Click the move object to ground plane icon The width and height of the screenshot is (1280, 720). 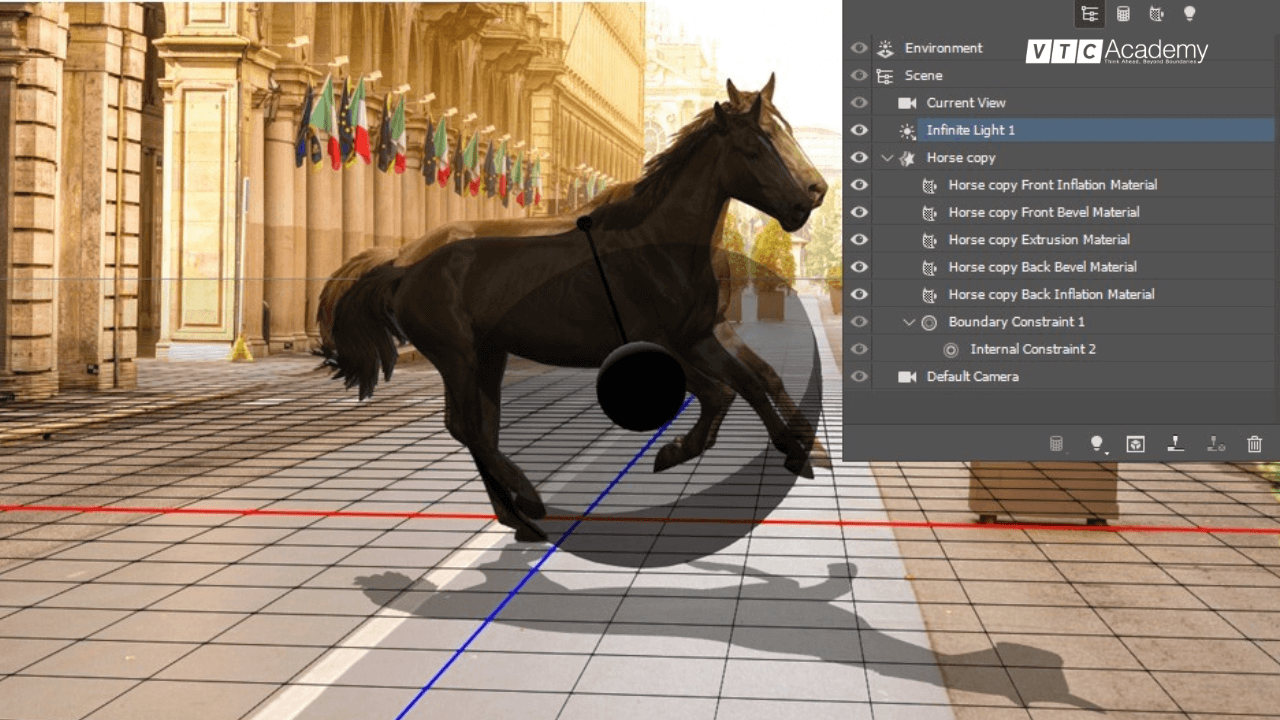[1175, 444]
